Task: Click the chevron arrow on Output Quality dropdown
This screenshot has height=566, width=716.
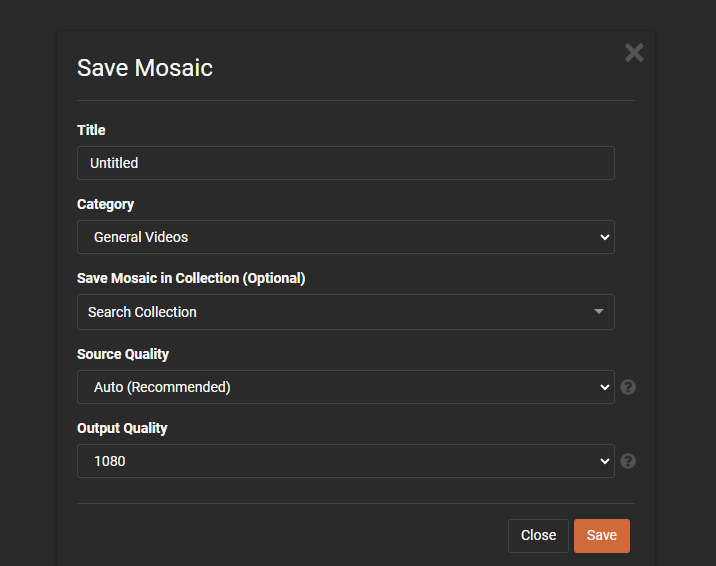Action: (604, 461)
